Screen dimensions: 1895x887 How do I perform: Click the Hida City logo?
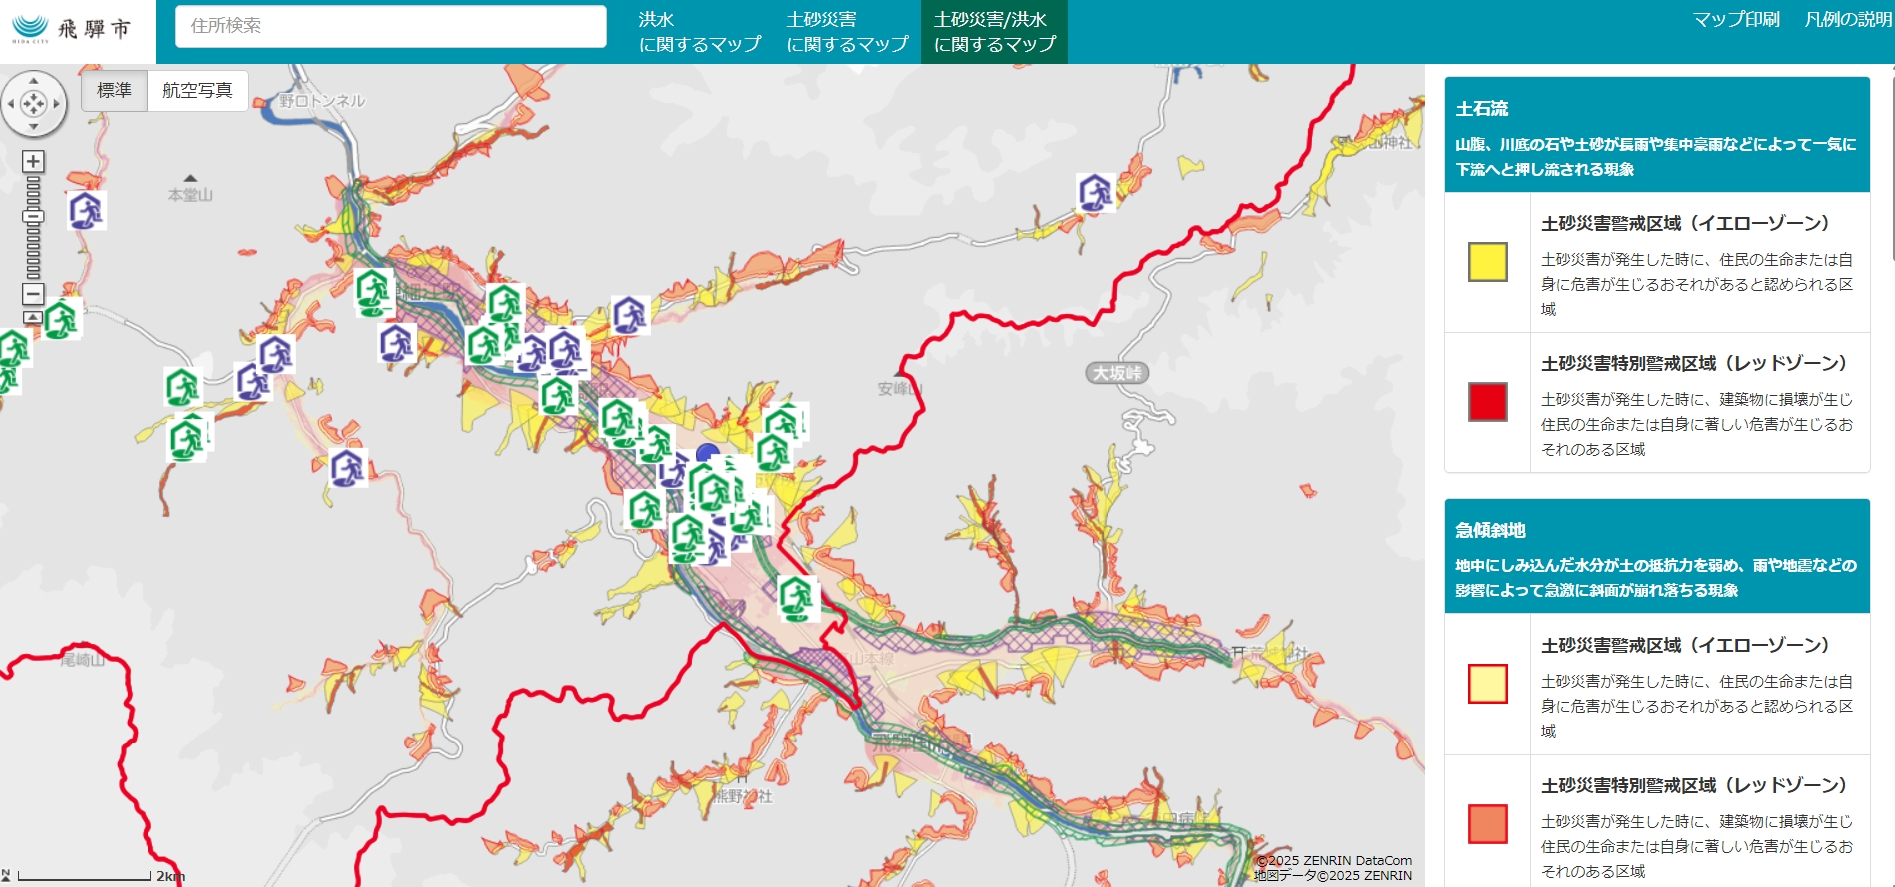(x=72, y=29)
